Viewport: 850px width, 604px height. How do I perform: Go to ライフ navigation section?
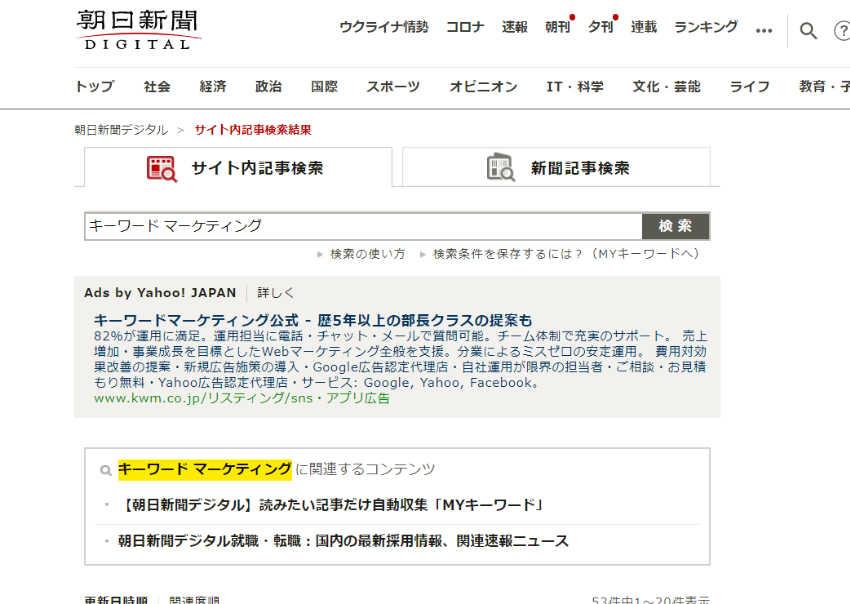click(749, 87)
